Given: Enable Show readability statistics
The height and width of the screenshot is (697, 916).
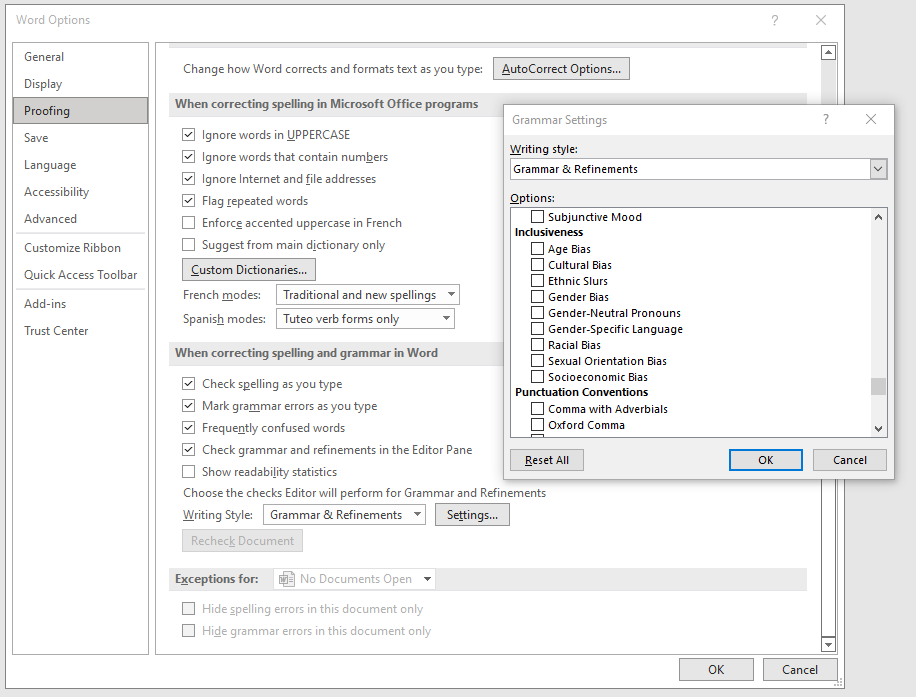Looking at the screenshot, I should 188,471.
